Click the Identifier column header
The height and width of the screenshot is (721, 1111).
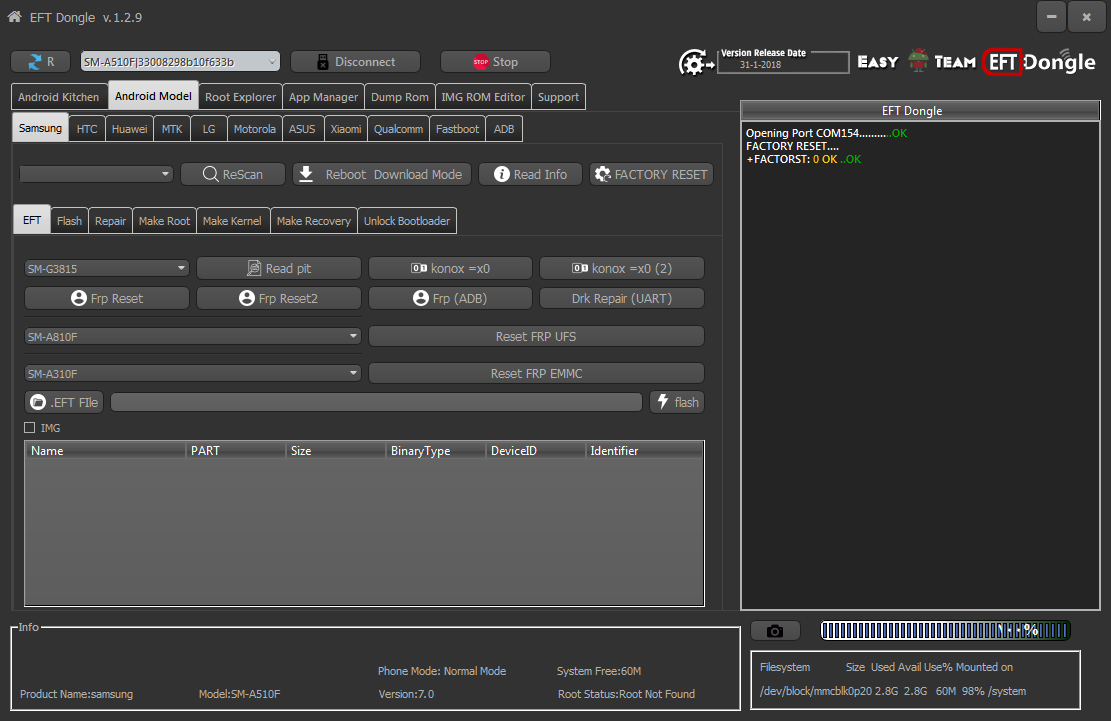[x=643, y=450]
